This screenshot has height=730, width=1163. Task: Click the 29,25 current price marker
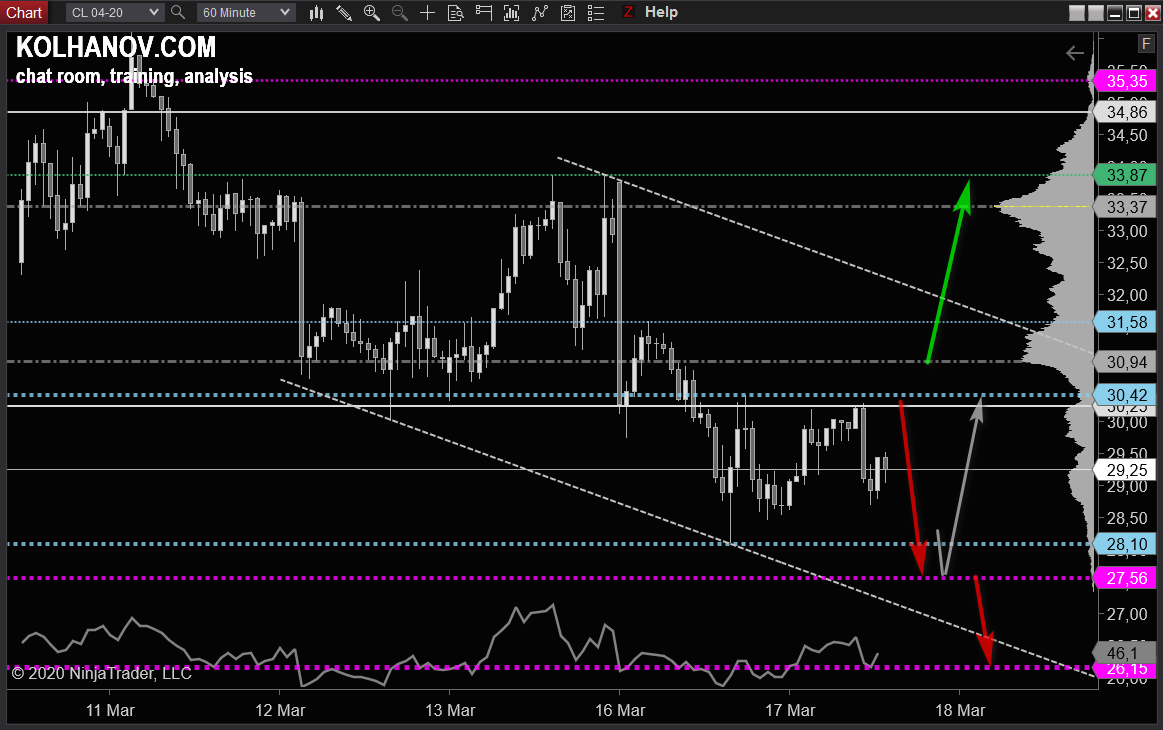point(1126,470)
